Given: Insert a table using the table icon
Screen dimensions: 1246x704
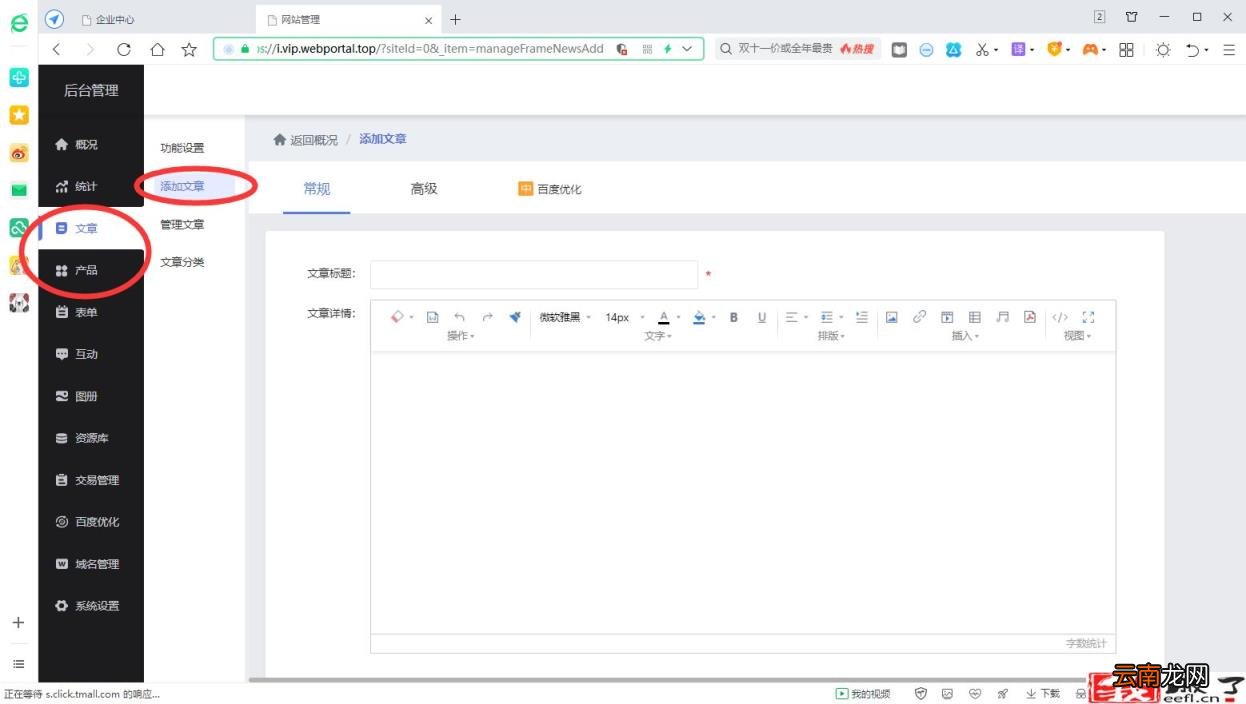Looking at the screenshot, I should 975,317.
